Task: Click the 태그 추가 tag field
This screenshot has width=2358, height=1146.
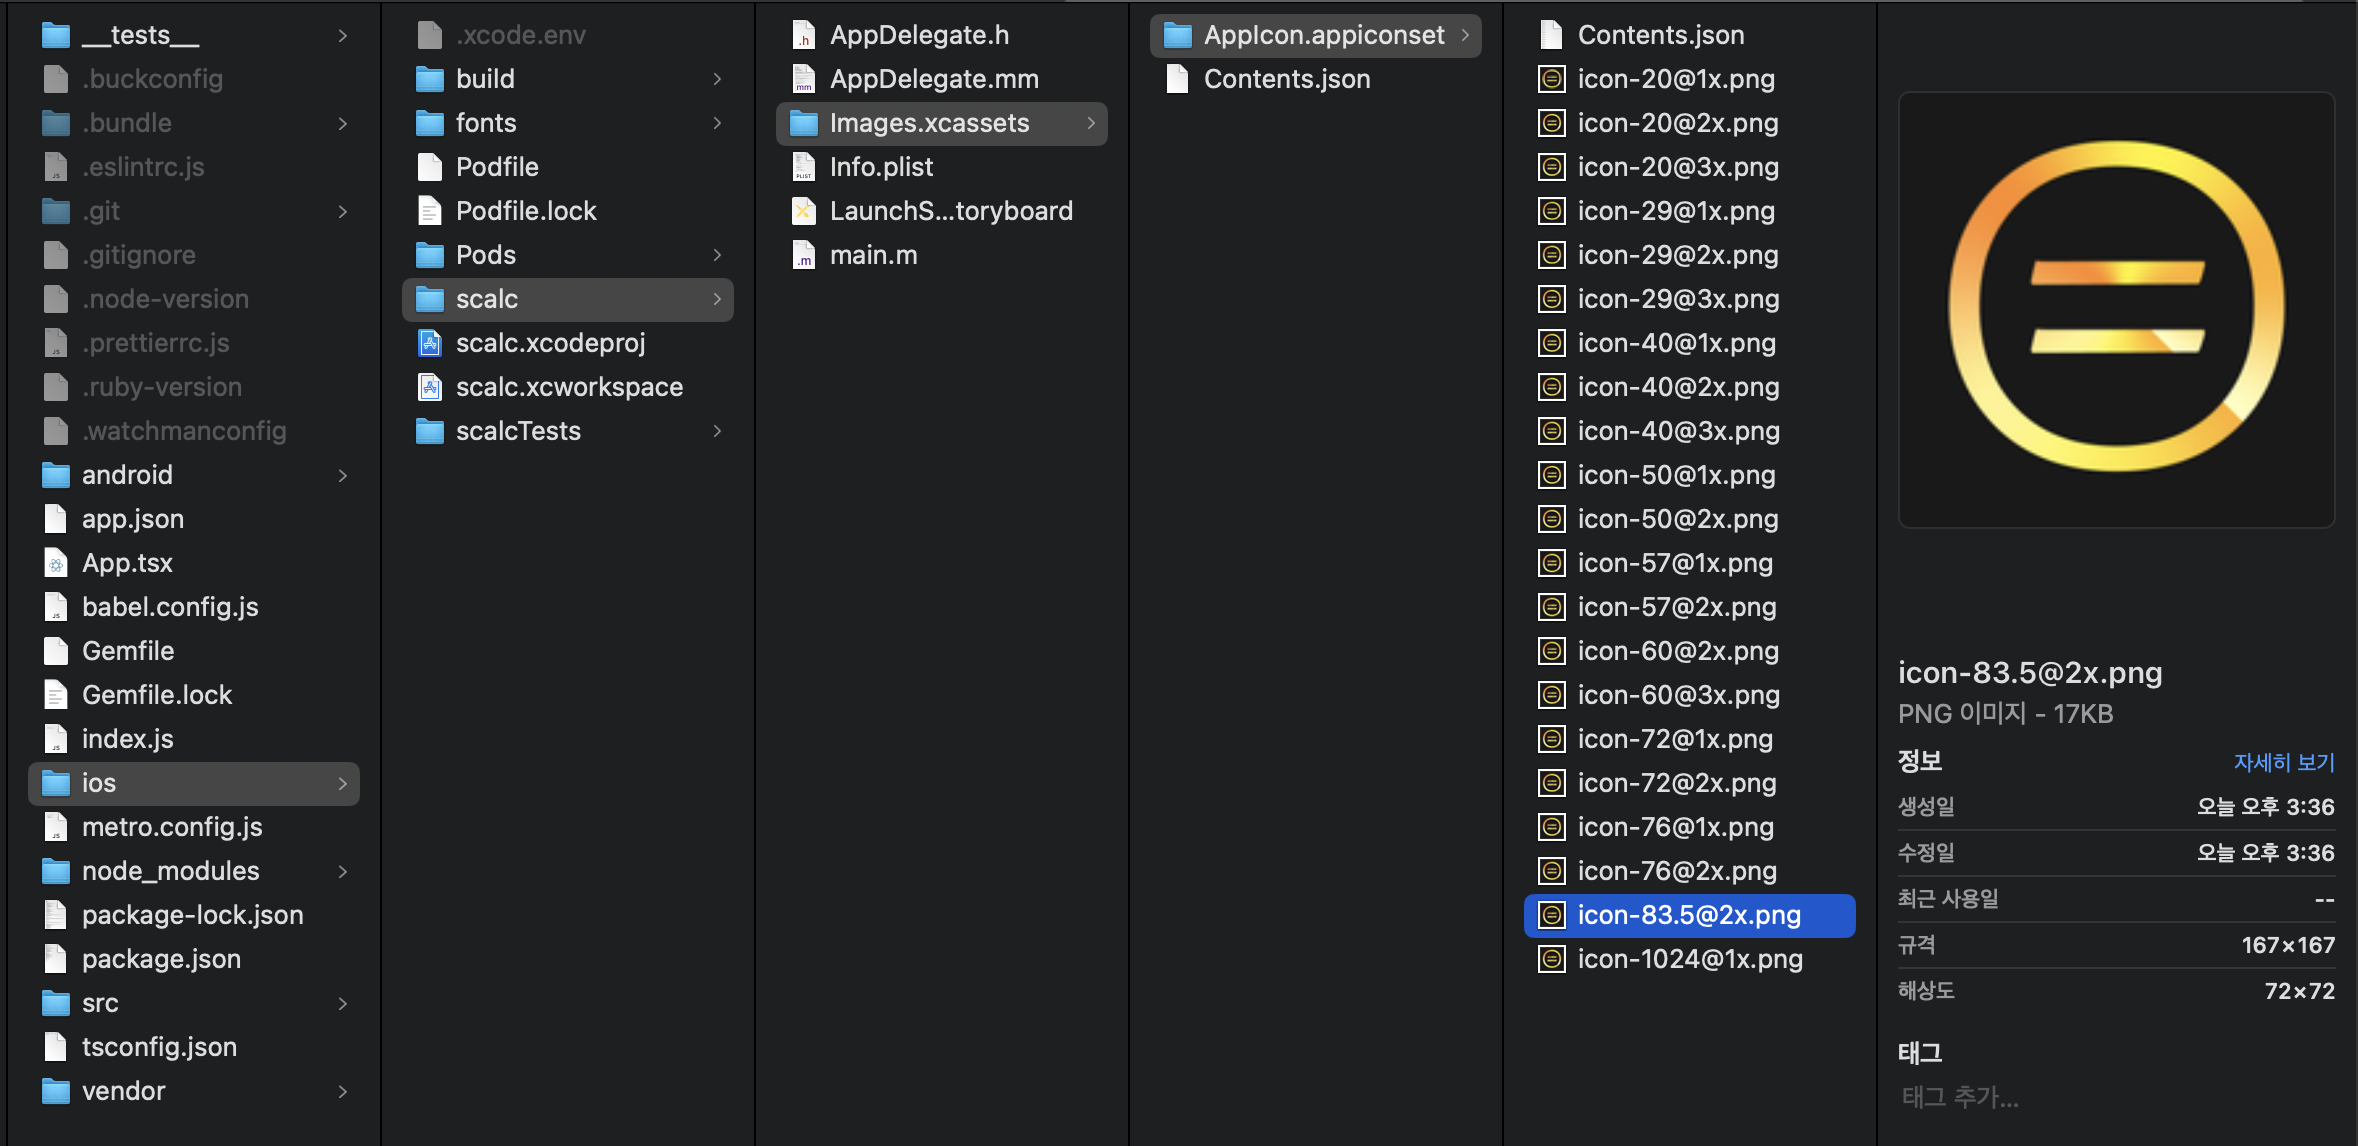Action: coord(1960,1097)
